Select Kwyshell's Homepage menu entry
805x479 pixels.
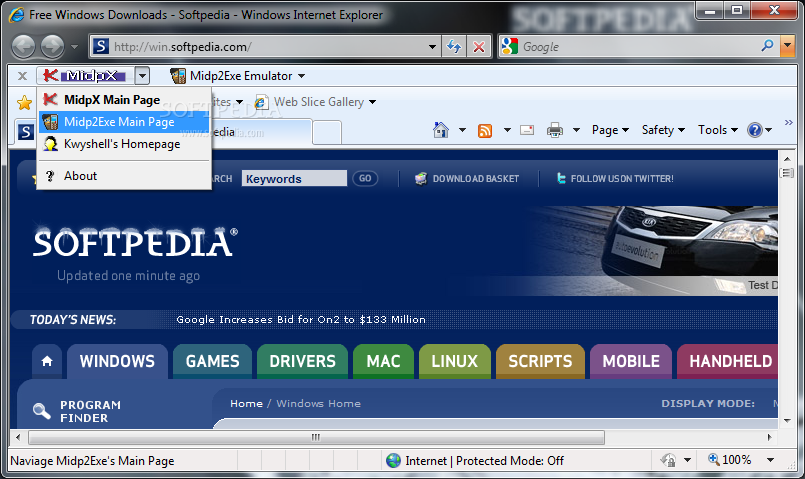pos(124,144)
